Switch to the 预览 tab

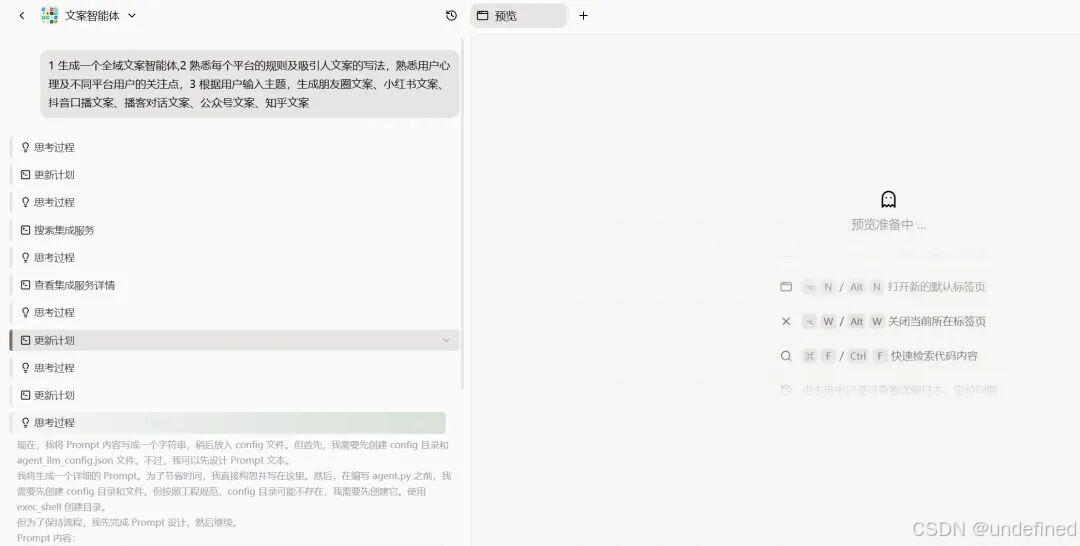(x=518, y=15)
